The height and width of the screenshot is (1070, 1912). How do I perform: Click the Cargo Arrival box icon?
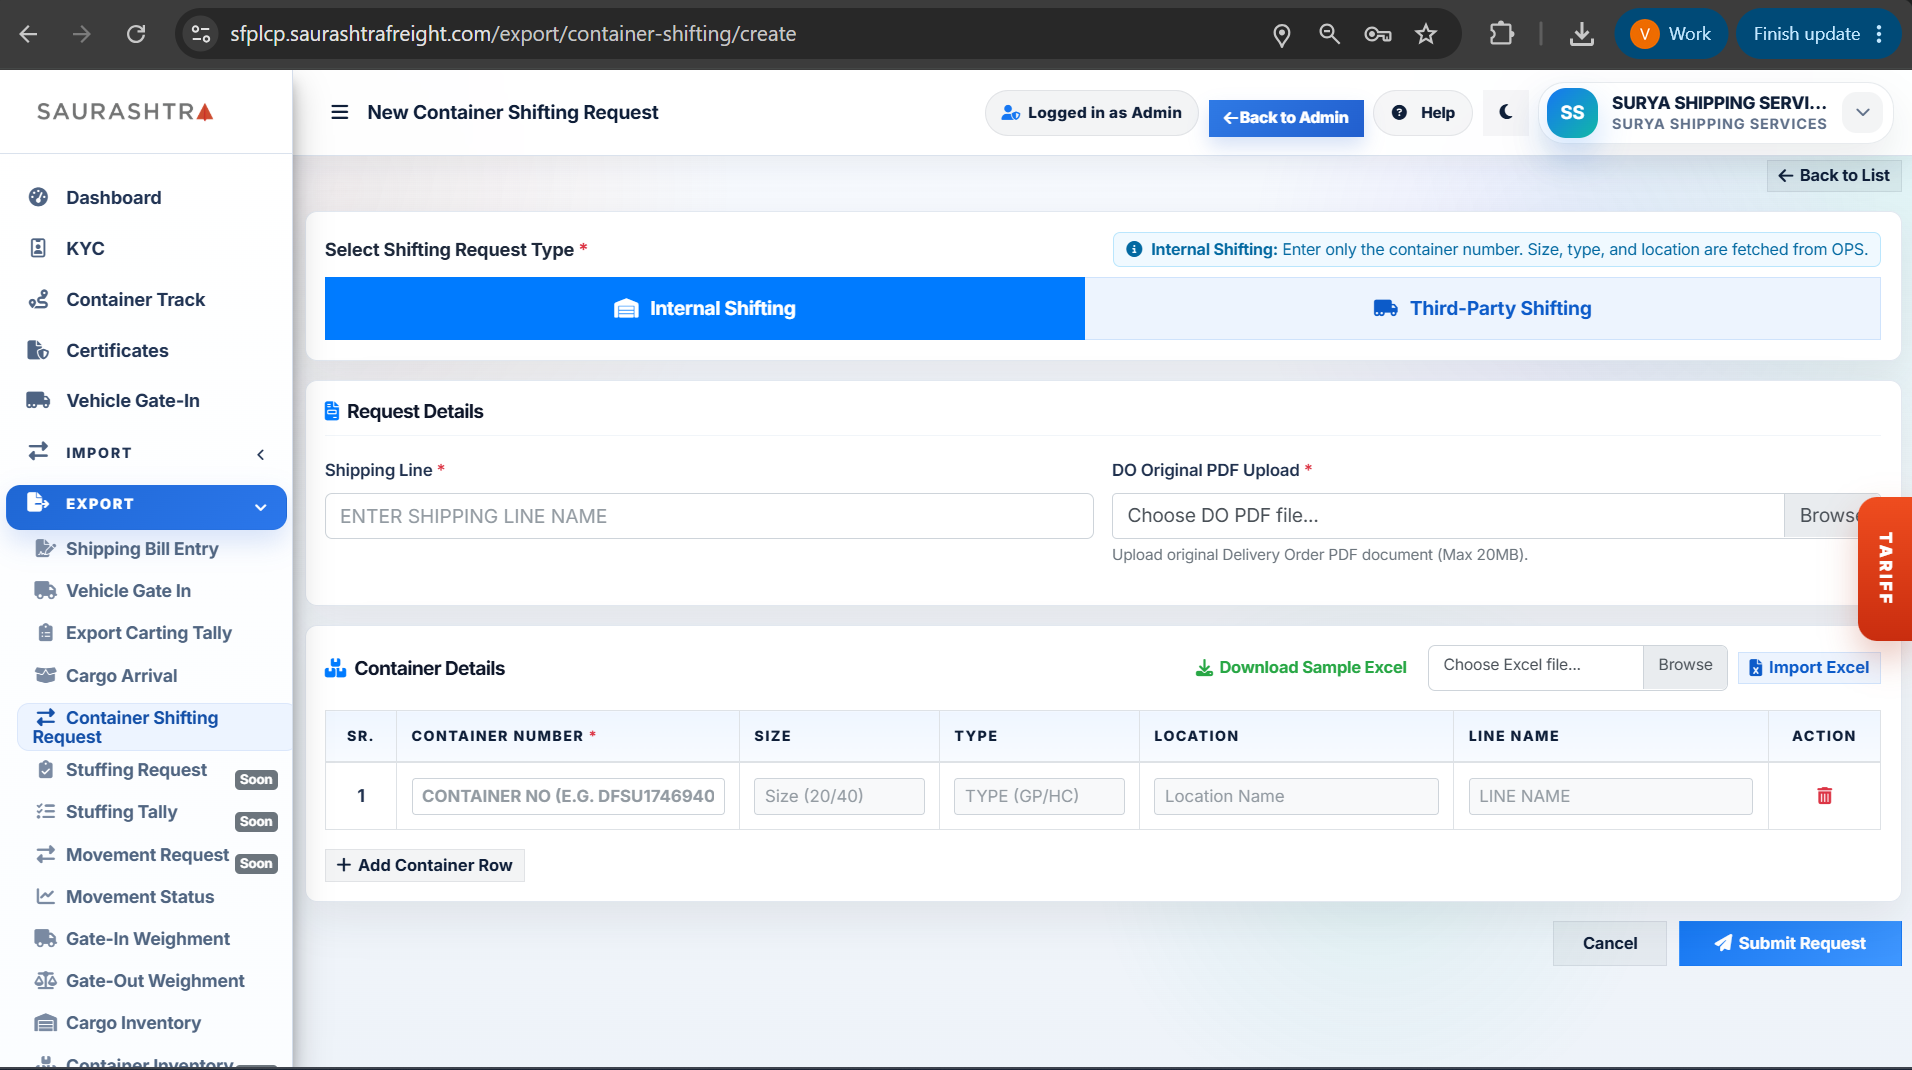click(45, 675)
